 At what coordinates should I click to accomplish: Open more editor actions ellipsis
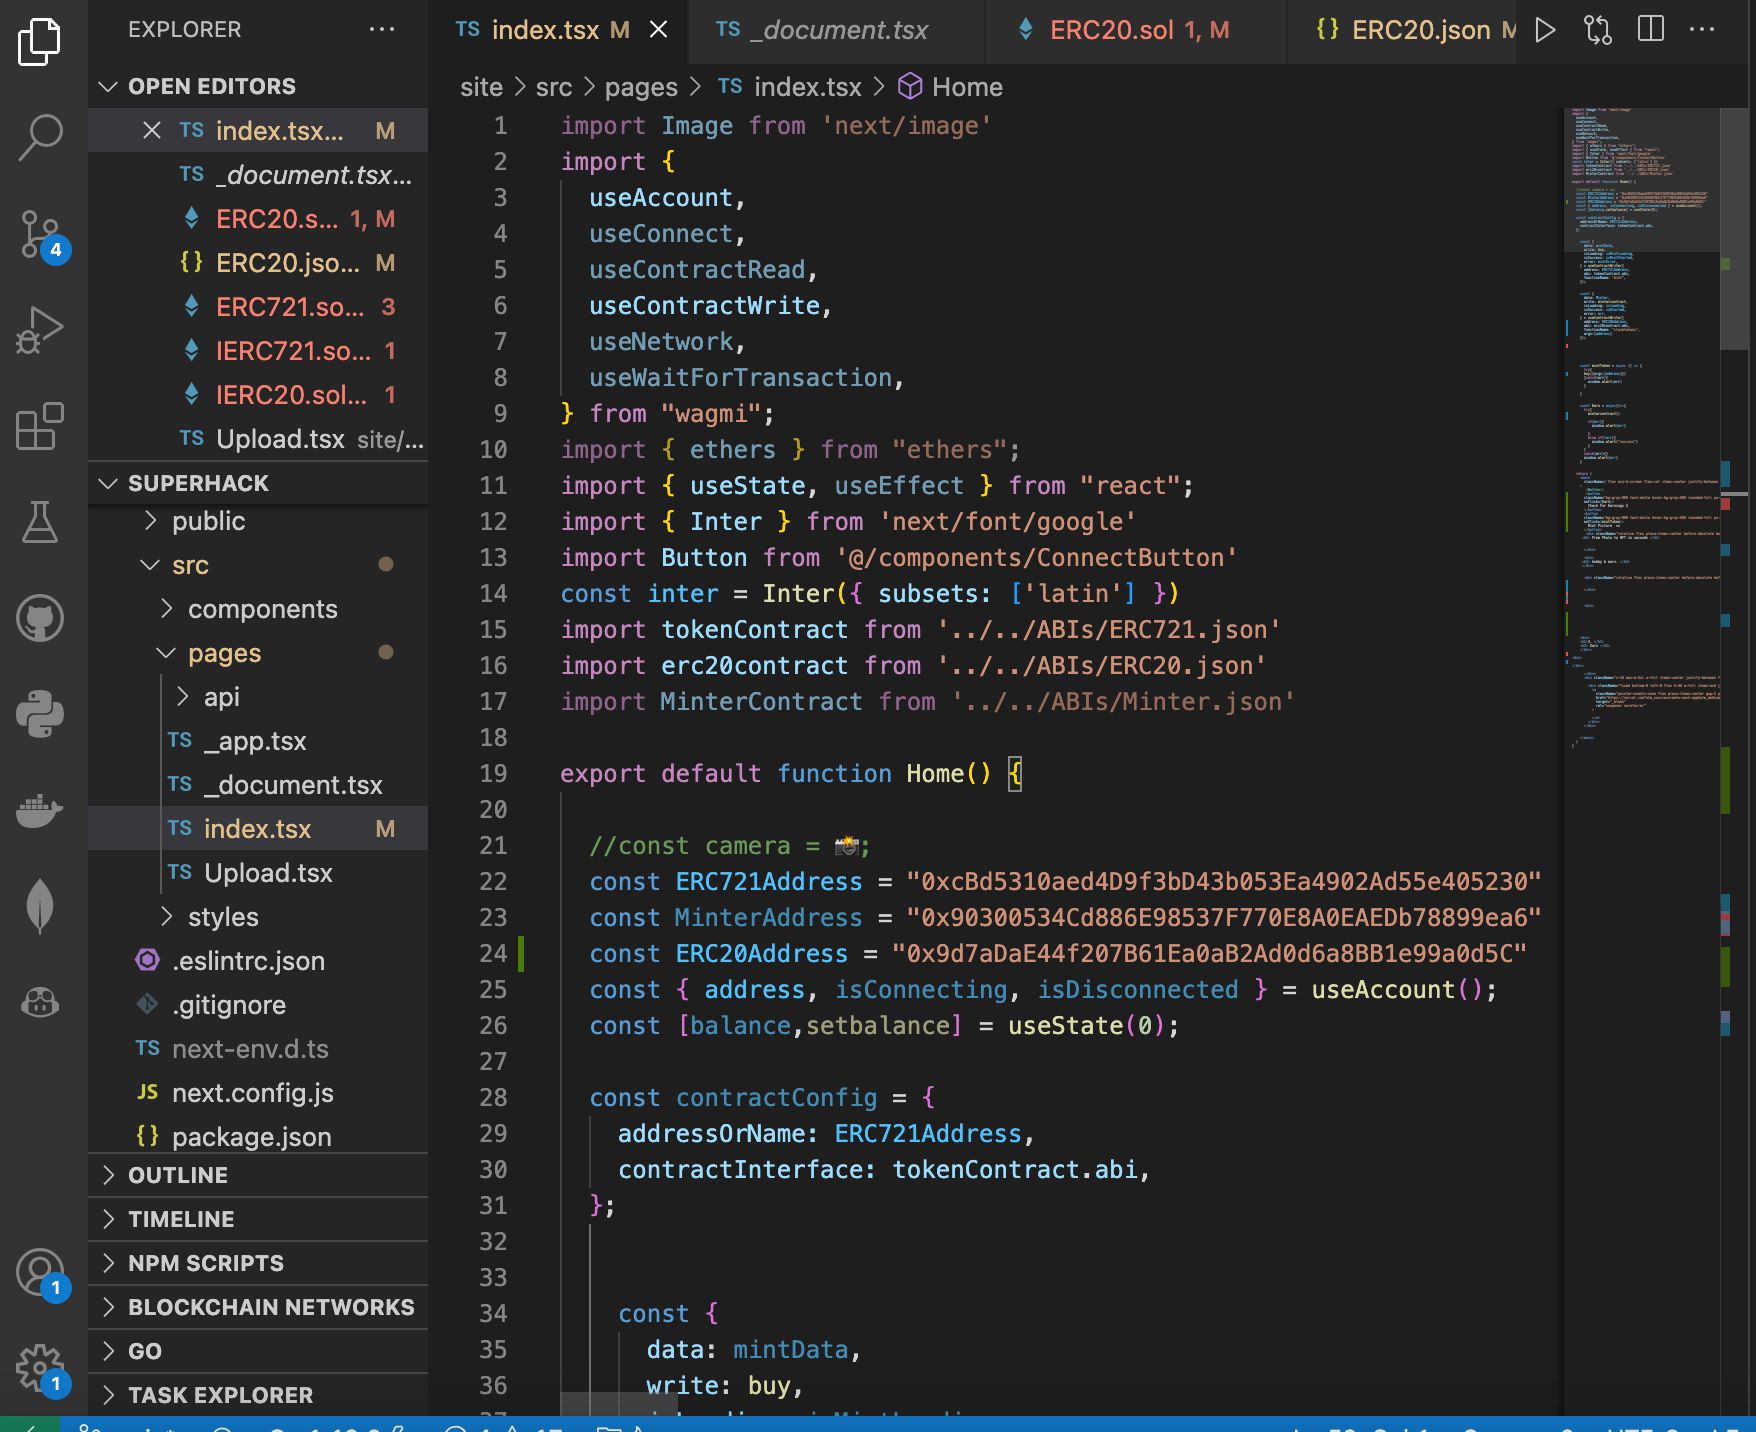pos(1702,30)
